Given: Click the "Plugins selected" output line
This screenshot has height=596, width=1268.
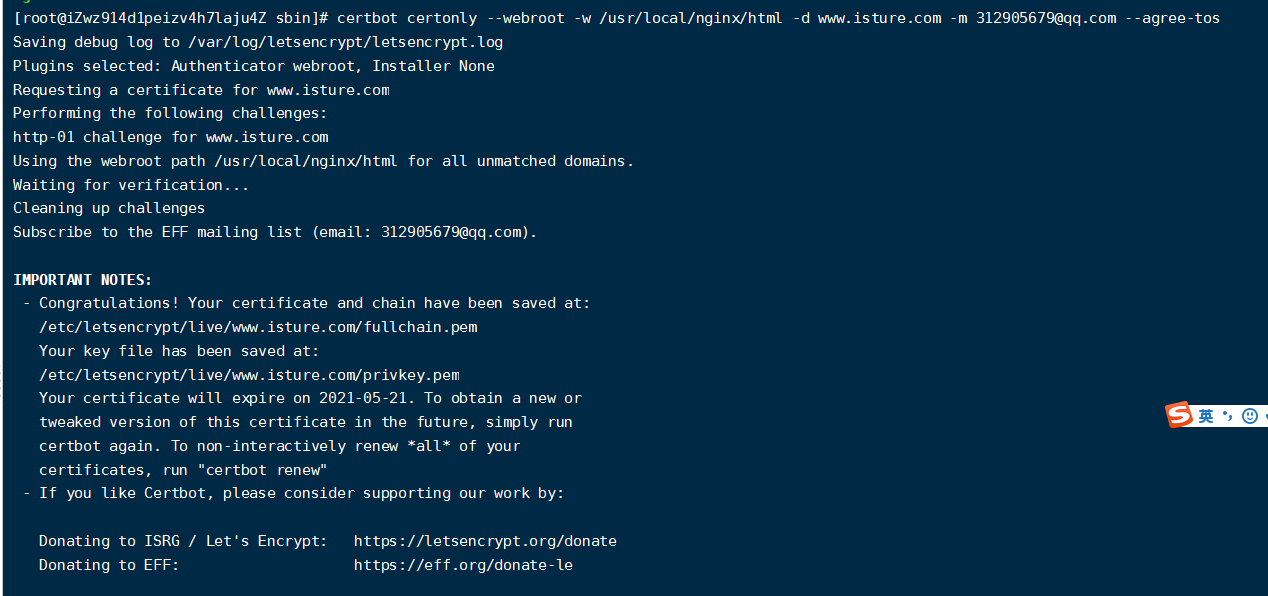Looking at the screenshot, I should pyautogui.click(x=253, y=66).
